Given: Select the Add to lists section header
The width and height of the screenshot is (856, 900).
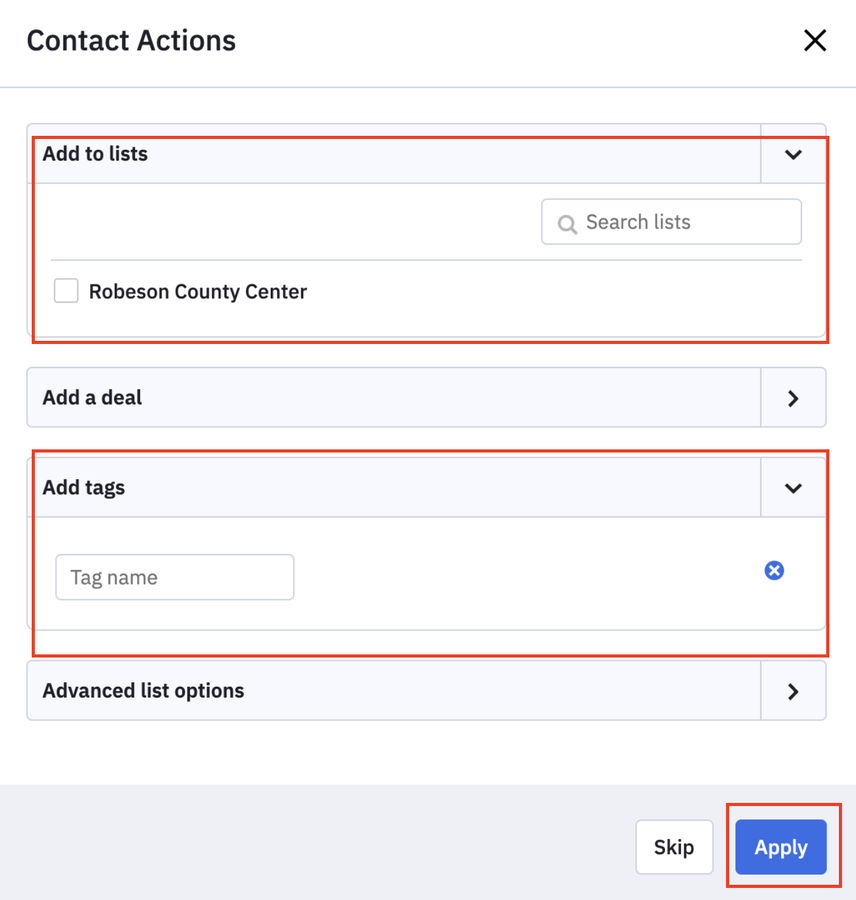Looking at the screenshot, I should [400, 155].
